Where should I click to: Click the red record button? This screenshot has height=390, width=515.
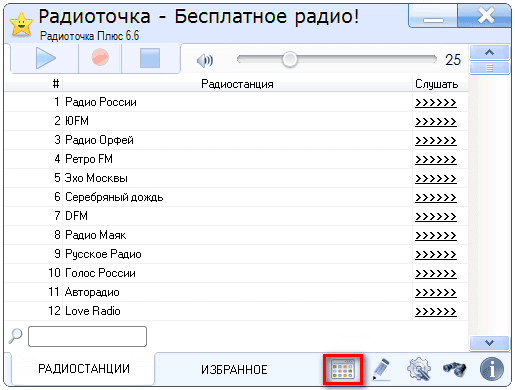coord(100,57)
